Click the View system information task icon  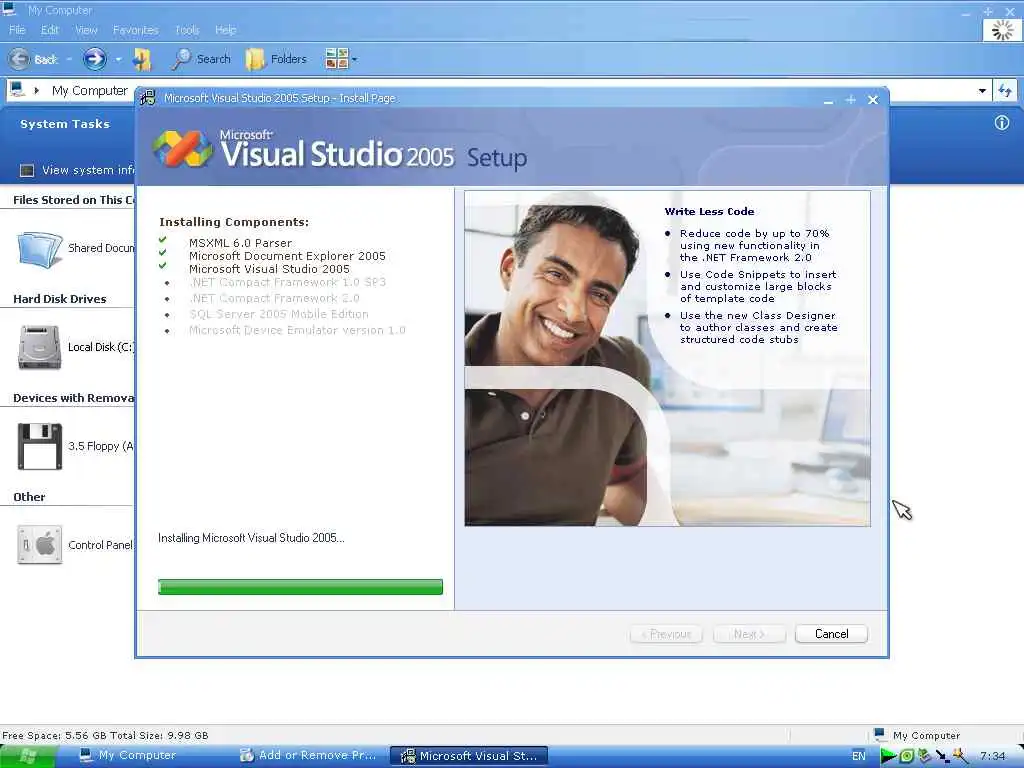pyautogui.click(x=27, y=170)
